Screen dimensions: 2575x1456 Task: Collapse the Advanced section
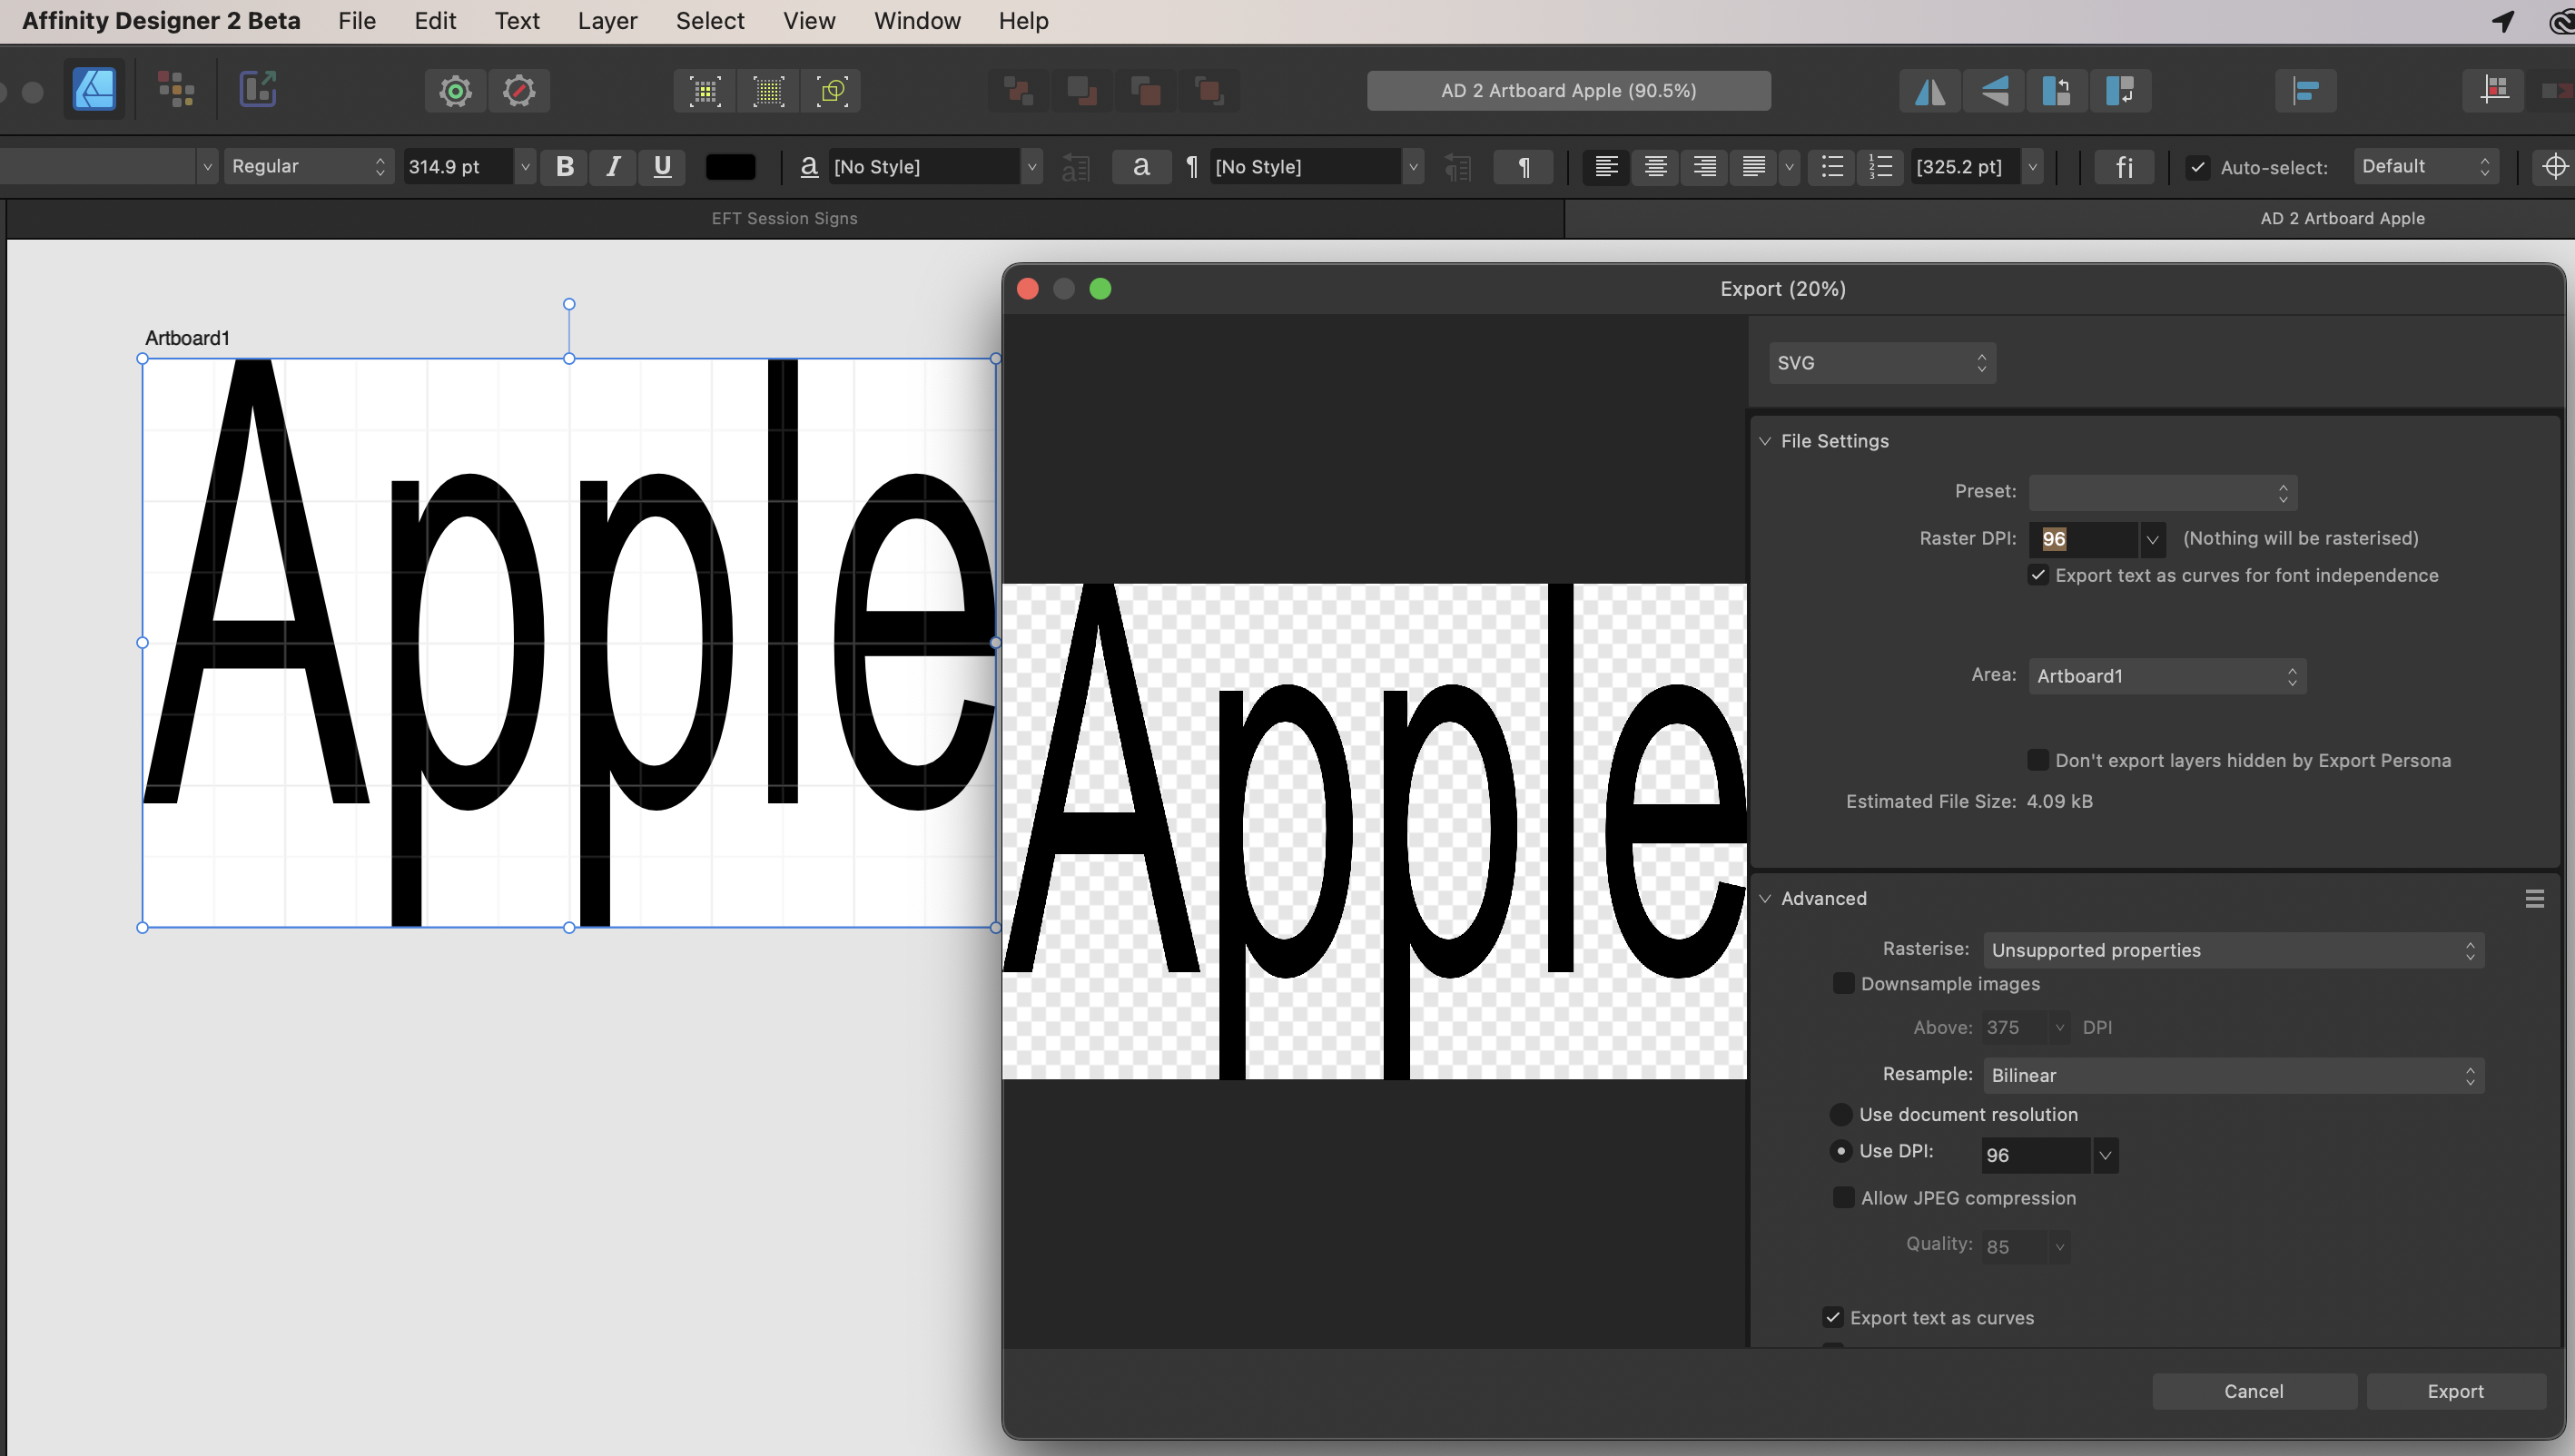coord(1765,898)
